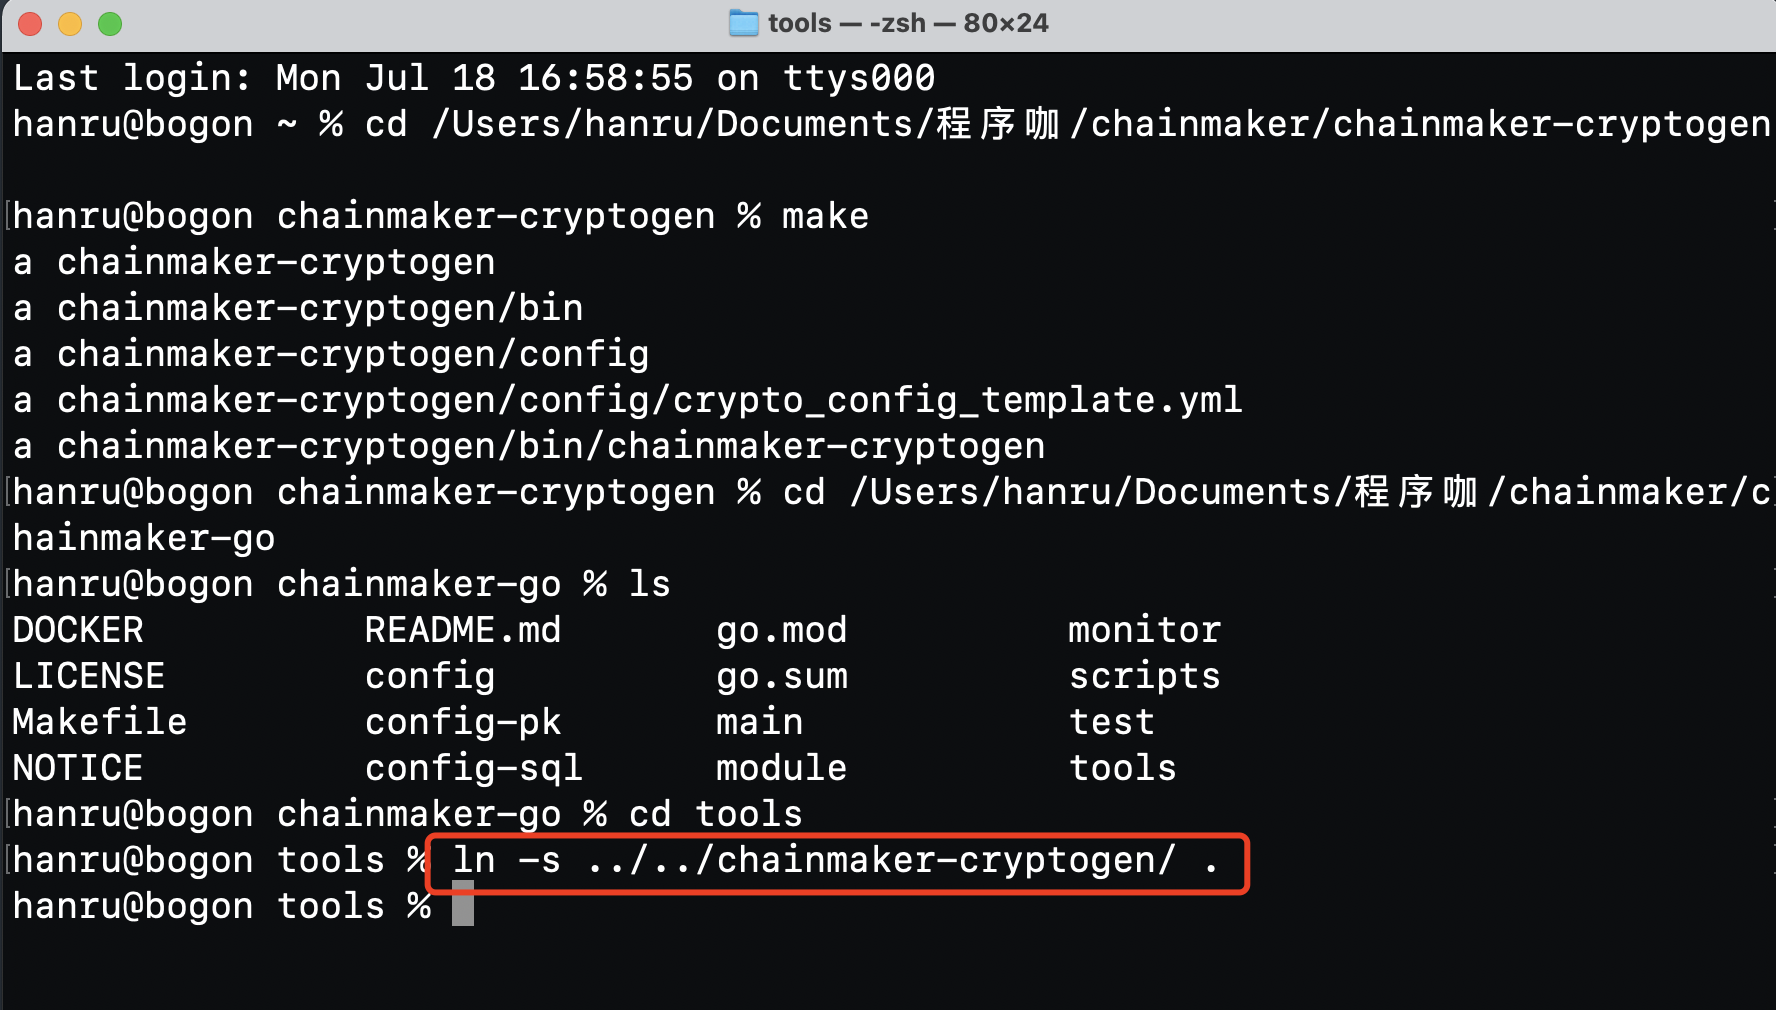Viewport: 1776px width, 1010px height.
Task: Click the window title 'tools — -zsh — 80×24'
Action: (907, 23)
